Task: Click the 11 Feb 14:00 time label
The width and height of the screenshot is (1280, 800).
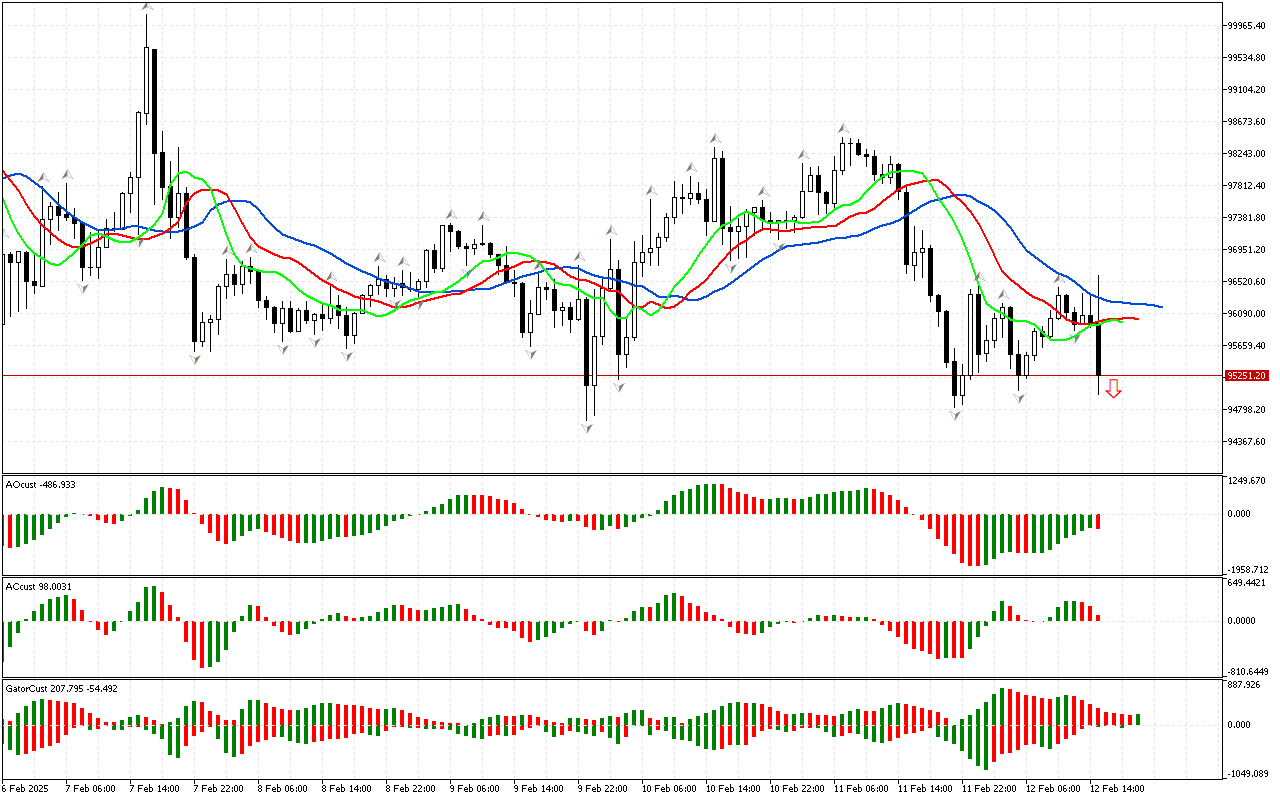Action: (x=924, y=788)
